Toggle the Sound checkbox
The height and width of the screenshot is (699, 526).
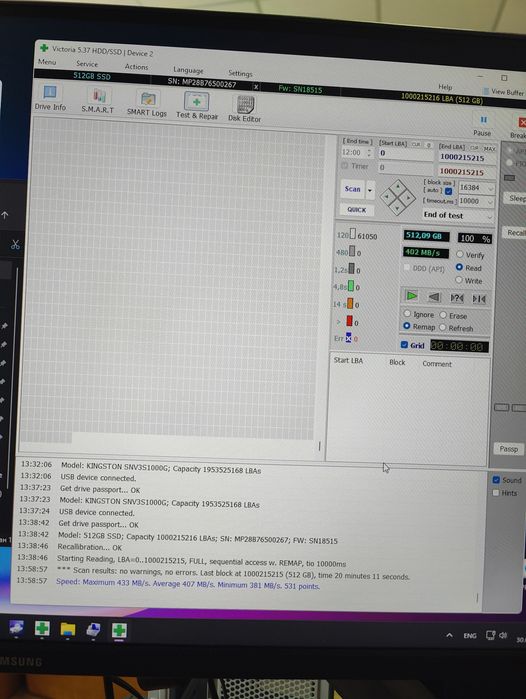tap(496, 480)
